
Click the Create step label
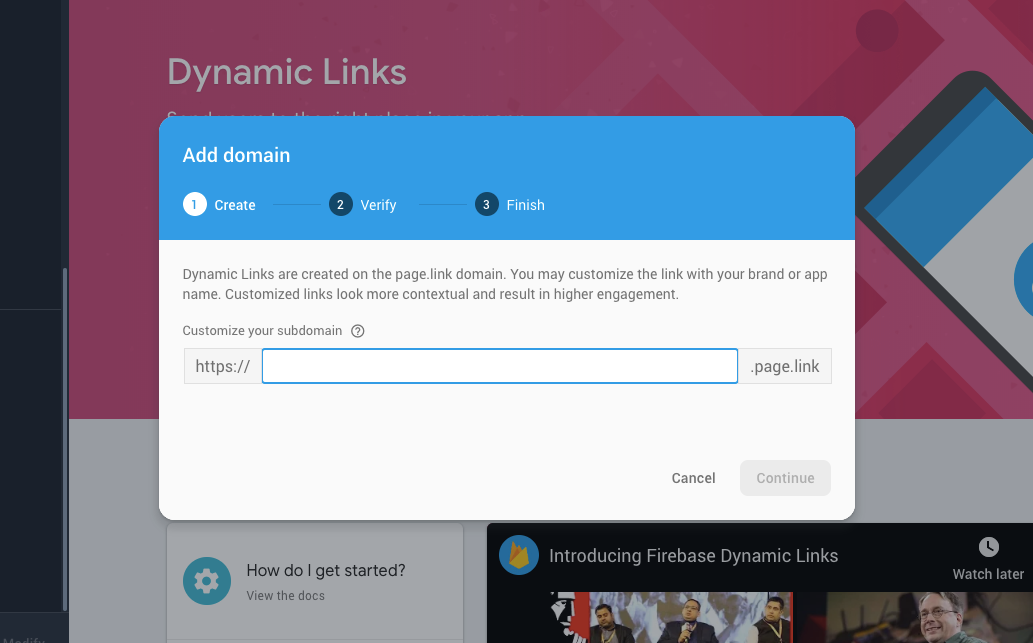(235, 205)
